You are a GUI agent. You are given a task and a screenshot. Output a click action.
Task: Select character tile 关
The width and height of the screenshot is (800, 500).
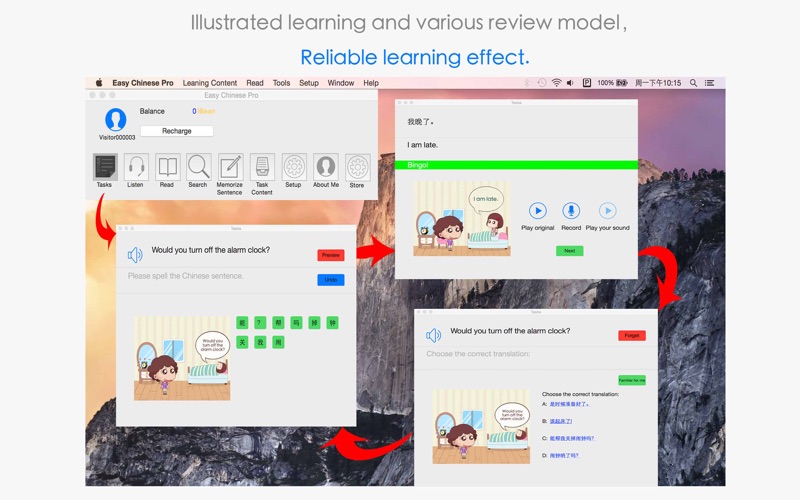242,342
